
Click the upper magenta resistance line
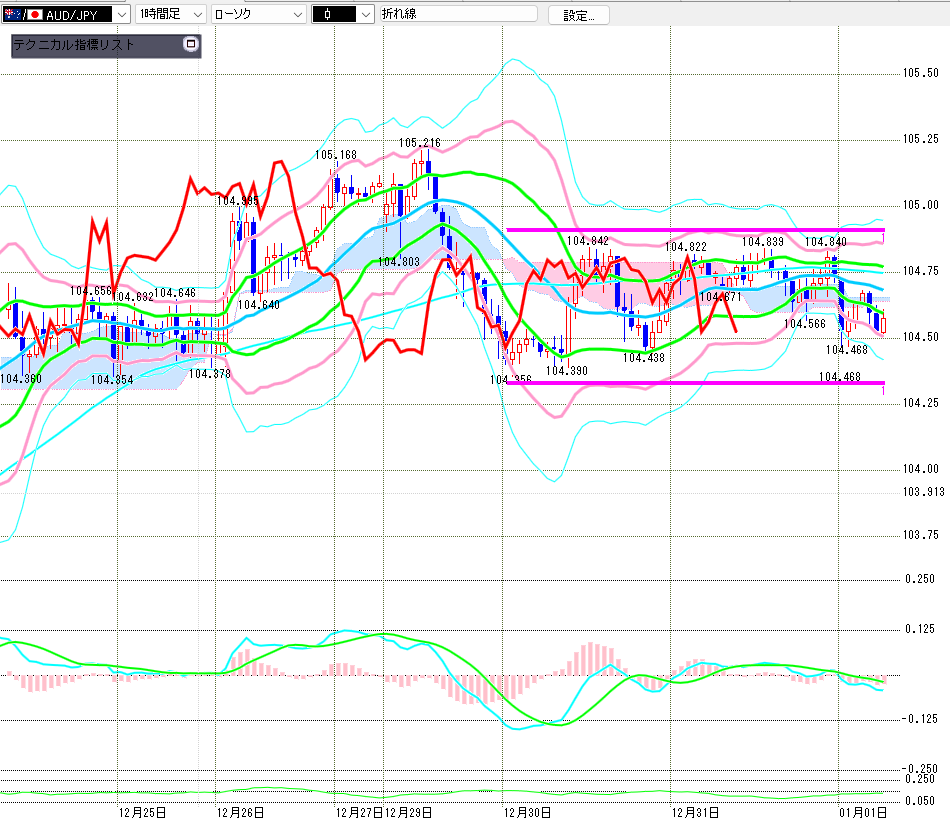(700, 230)
